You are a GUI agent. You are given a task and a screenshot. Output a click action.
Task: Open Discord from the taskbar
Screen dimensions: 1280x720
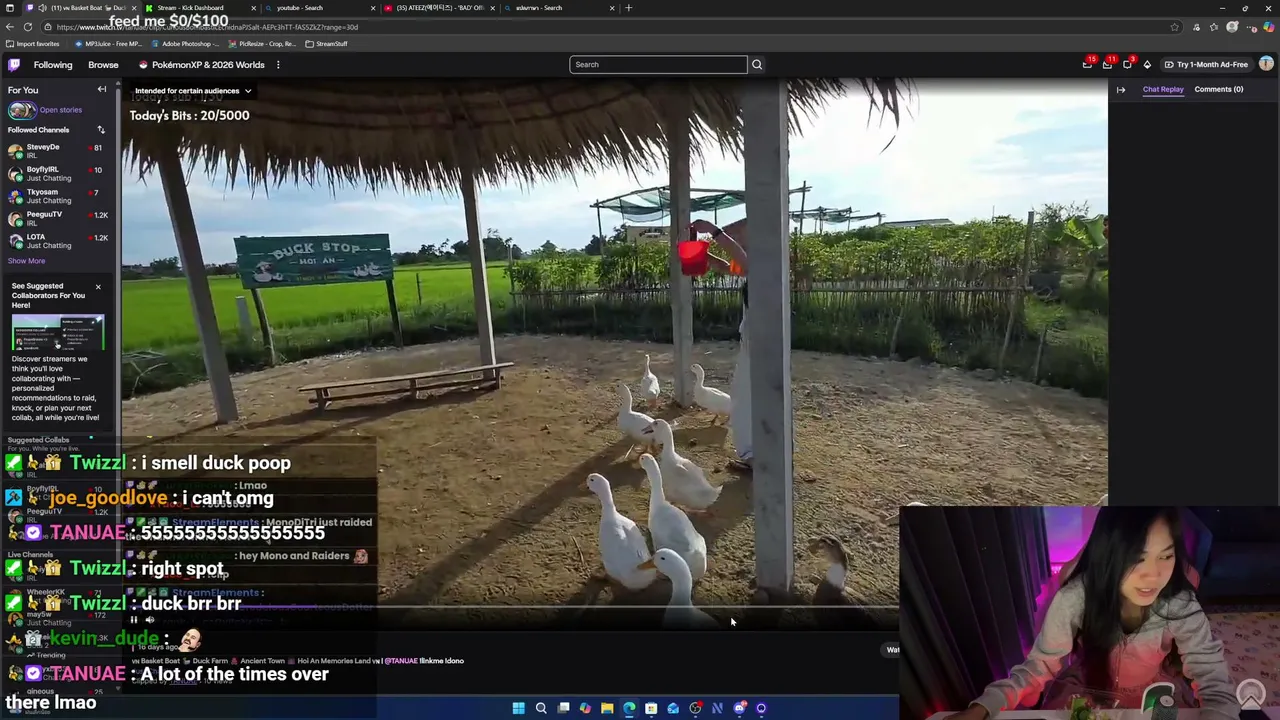(x=739, y=708)
